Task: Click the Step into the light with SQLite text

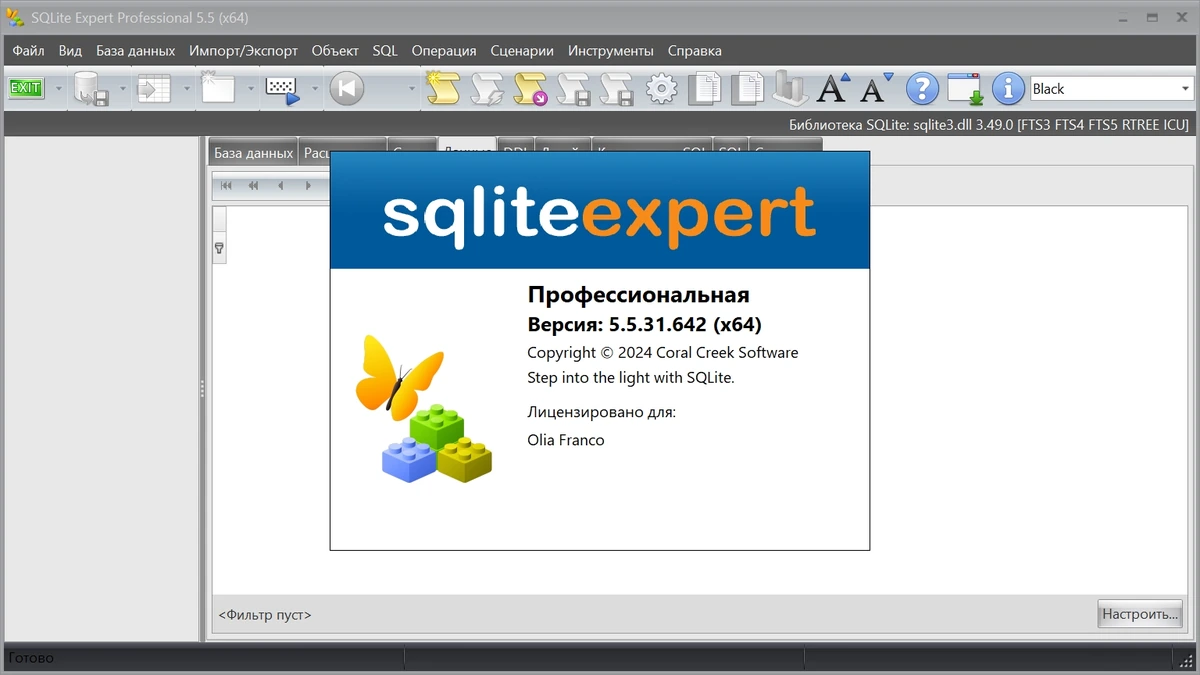Action: [631, 378]
